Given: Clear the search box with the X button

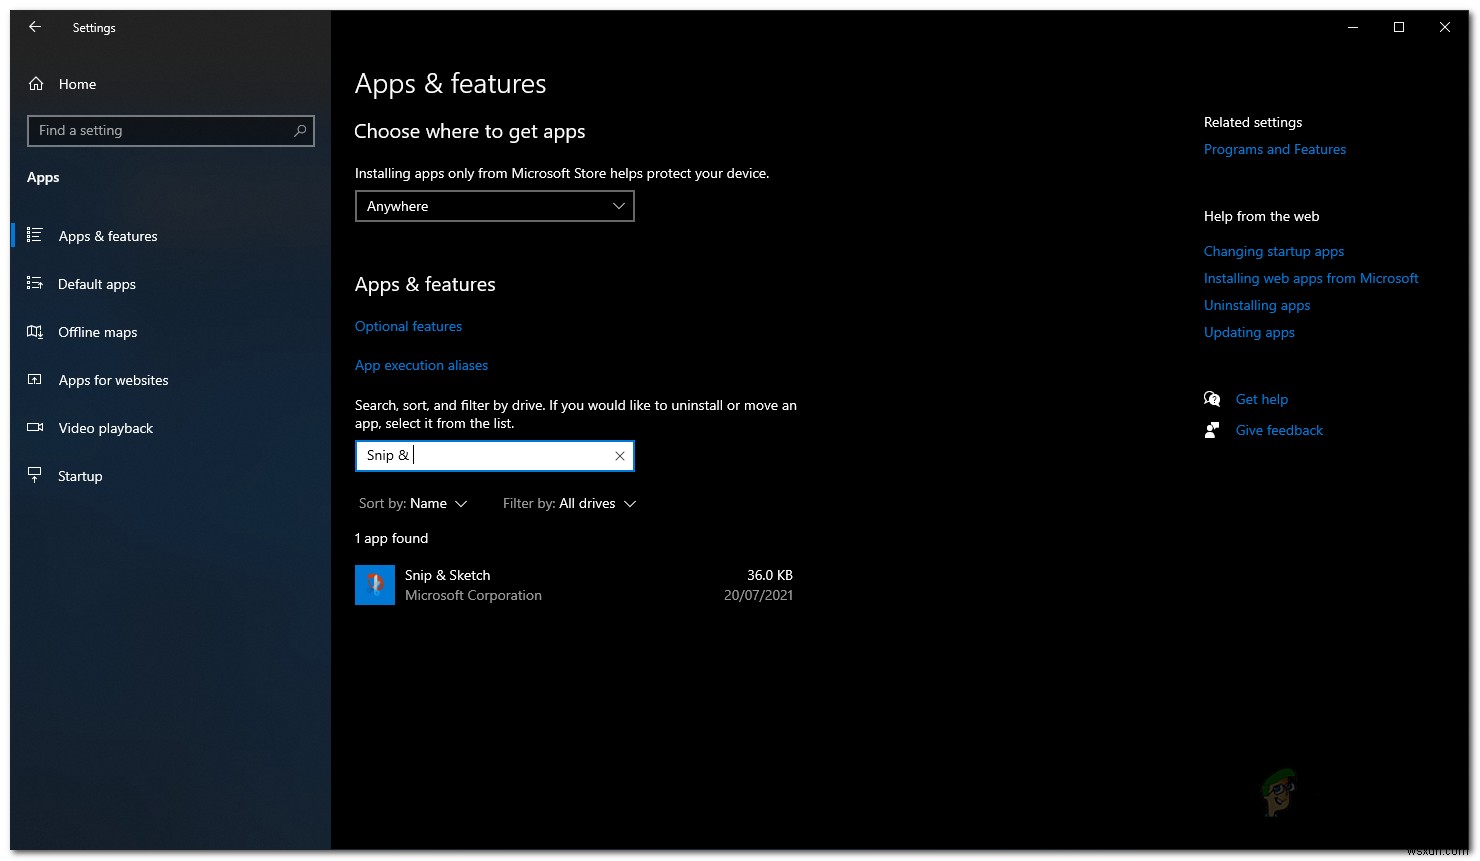Looking at the screenshot, I should point(619,455).
